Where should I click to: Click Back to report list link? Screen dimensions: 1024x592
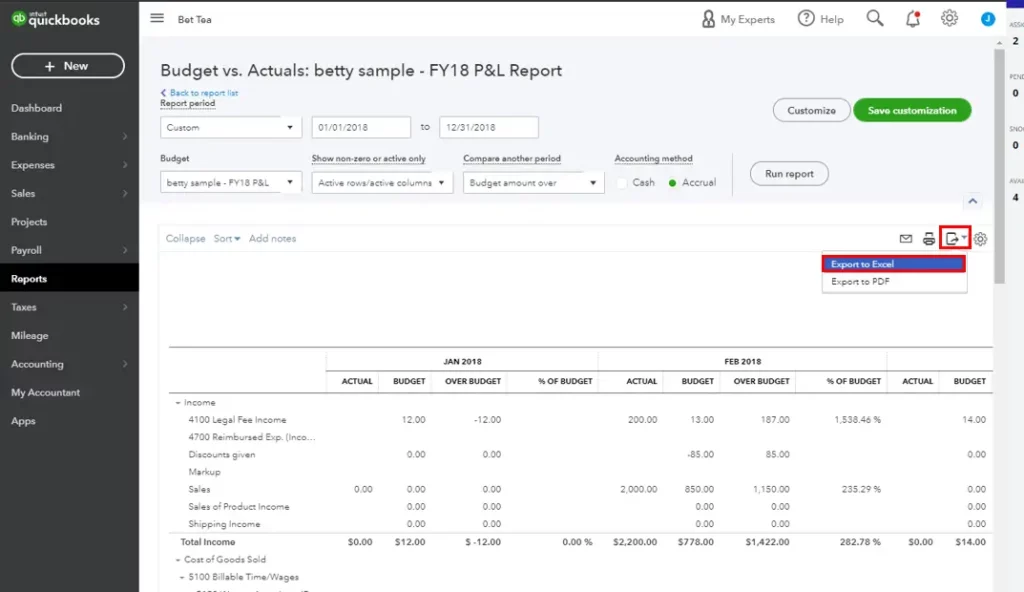[x=203, y=93]
